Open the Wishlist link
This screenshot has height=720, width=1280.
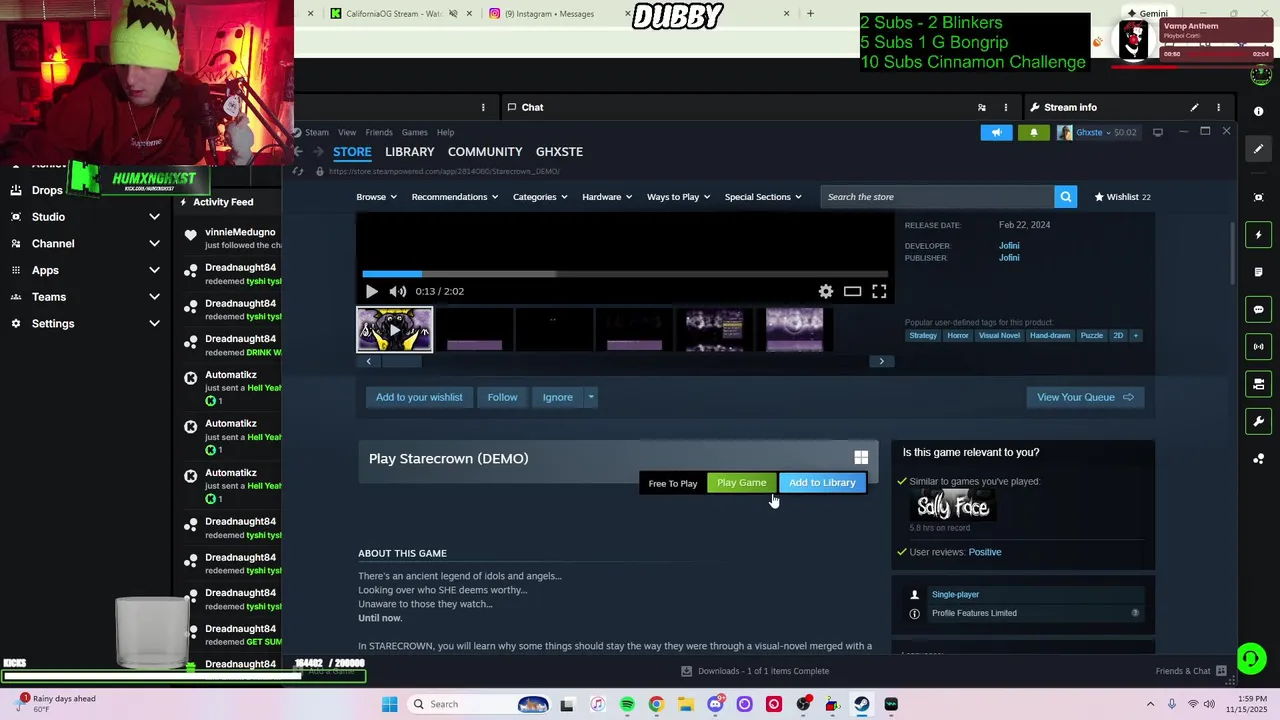[x=1122, y=197]
